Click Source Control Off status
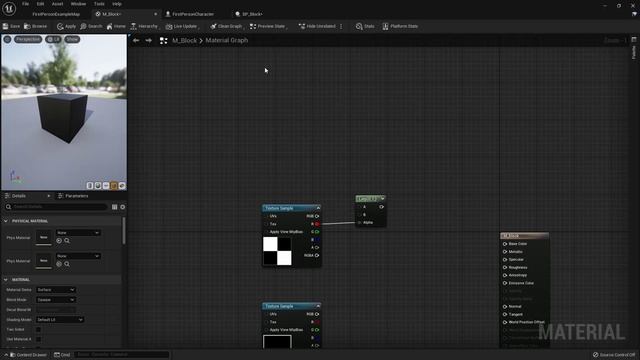 (x=614, y=355)
